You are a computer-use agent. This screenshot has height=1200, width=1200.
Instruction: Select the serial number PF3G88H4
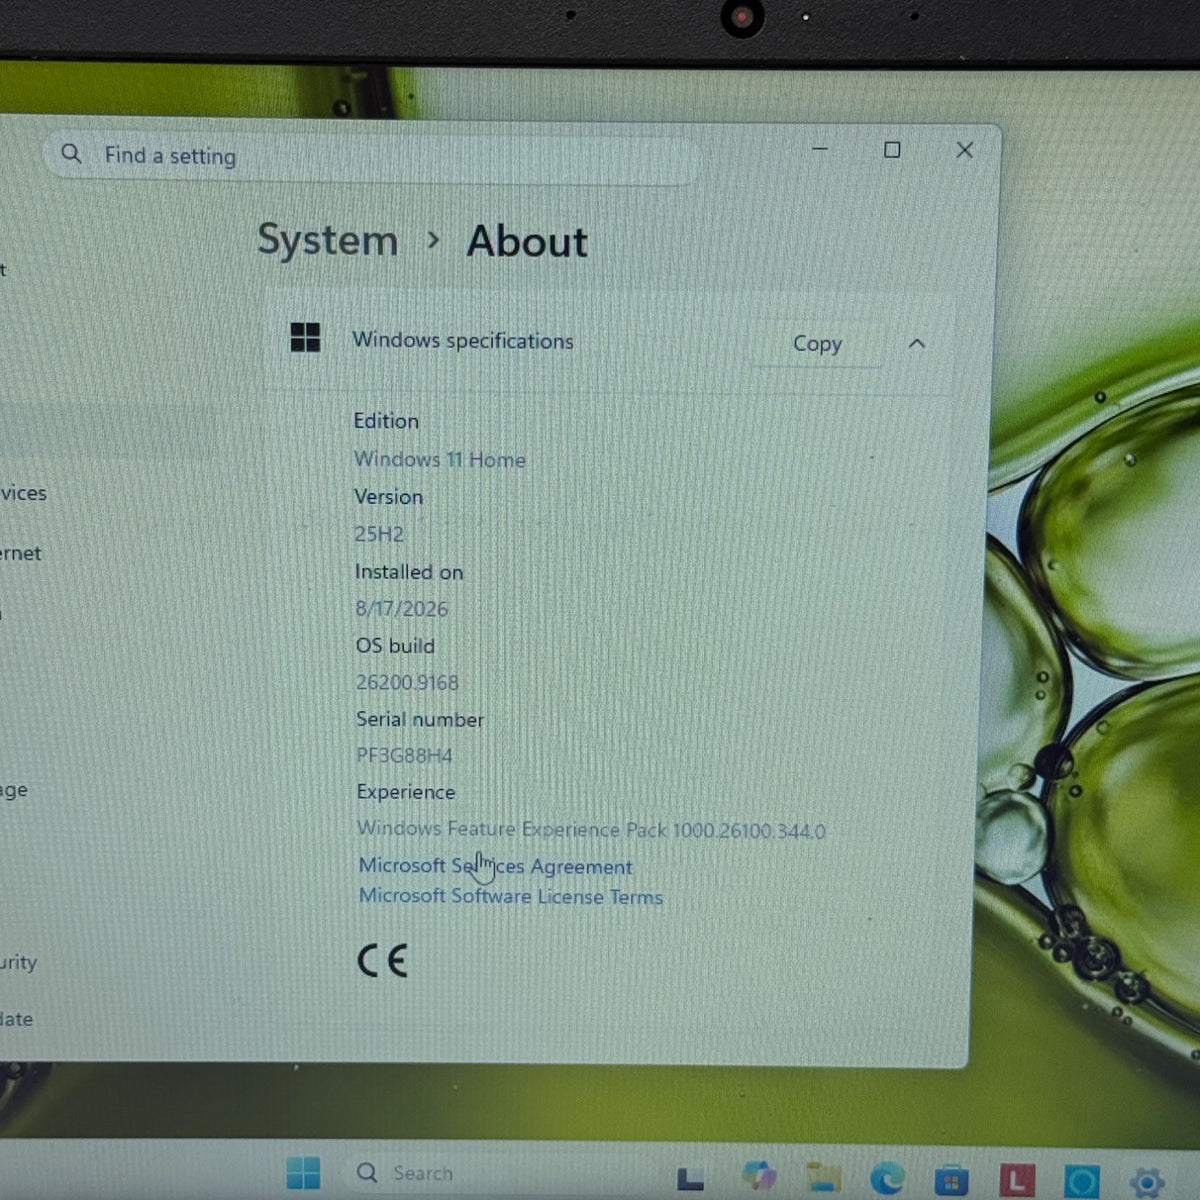[404, 756]
